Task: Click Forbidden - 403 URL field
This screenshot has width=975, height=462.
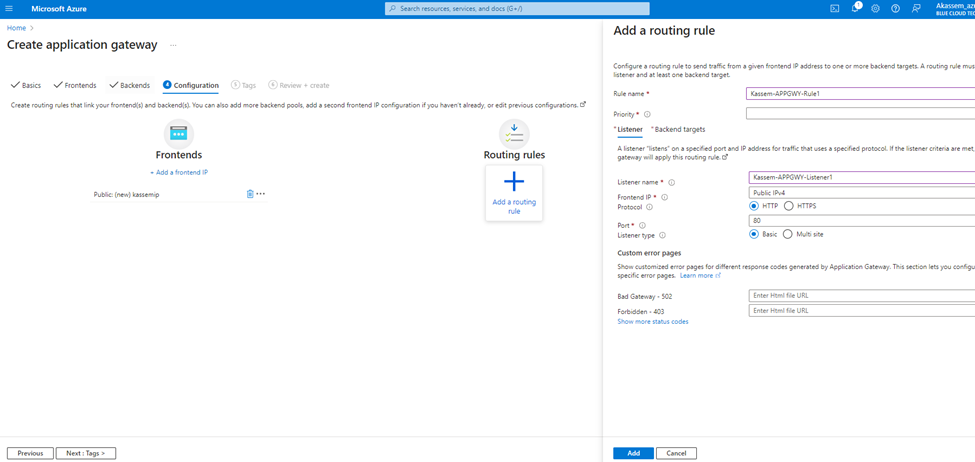Action: [861, 310]
